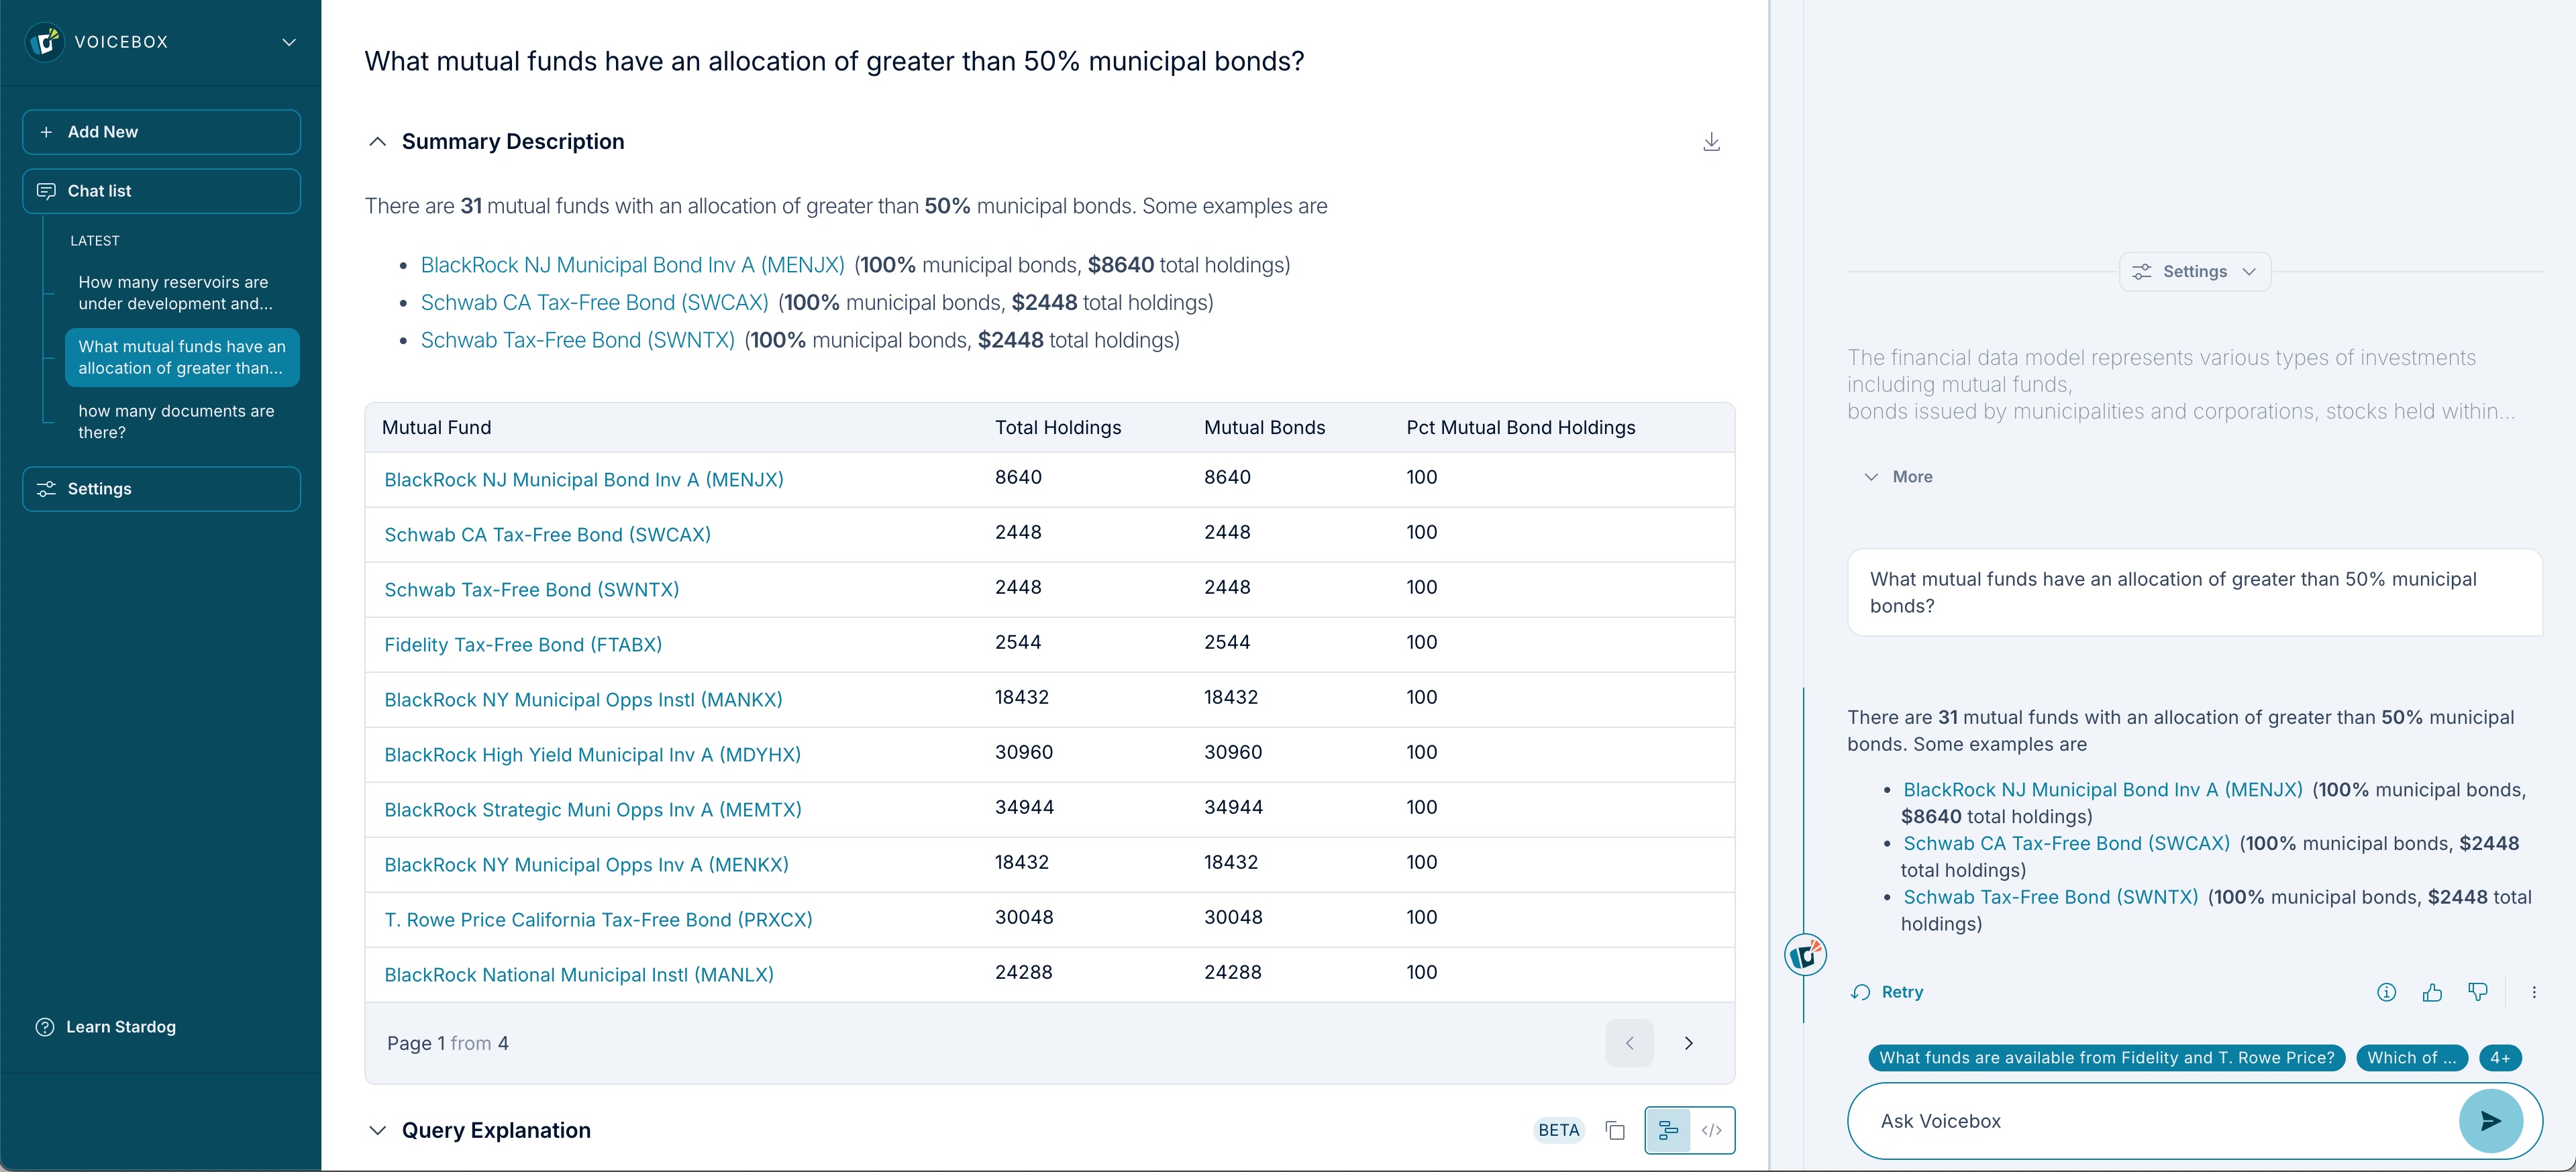Click the Voicebox avatar beside the answer
The height and width of the screenshot is (1172, 2576).
coord(1805,956)
